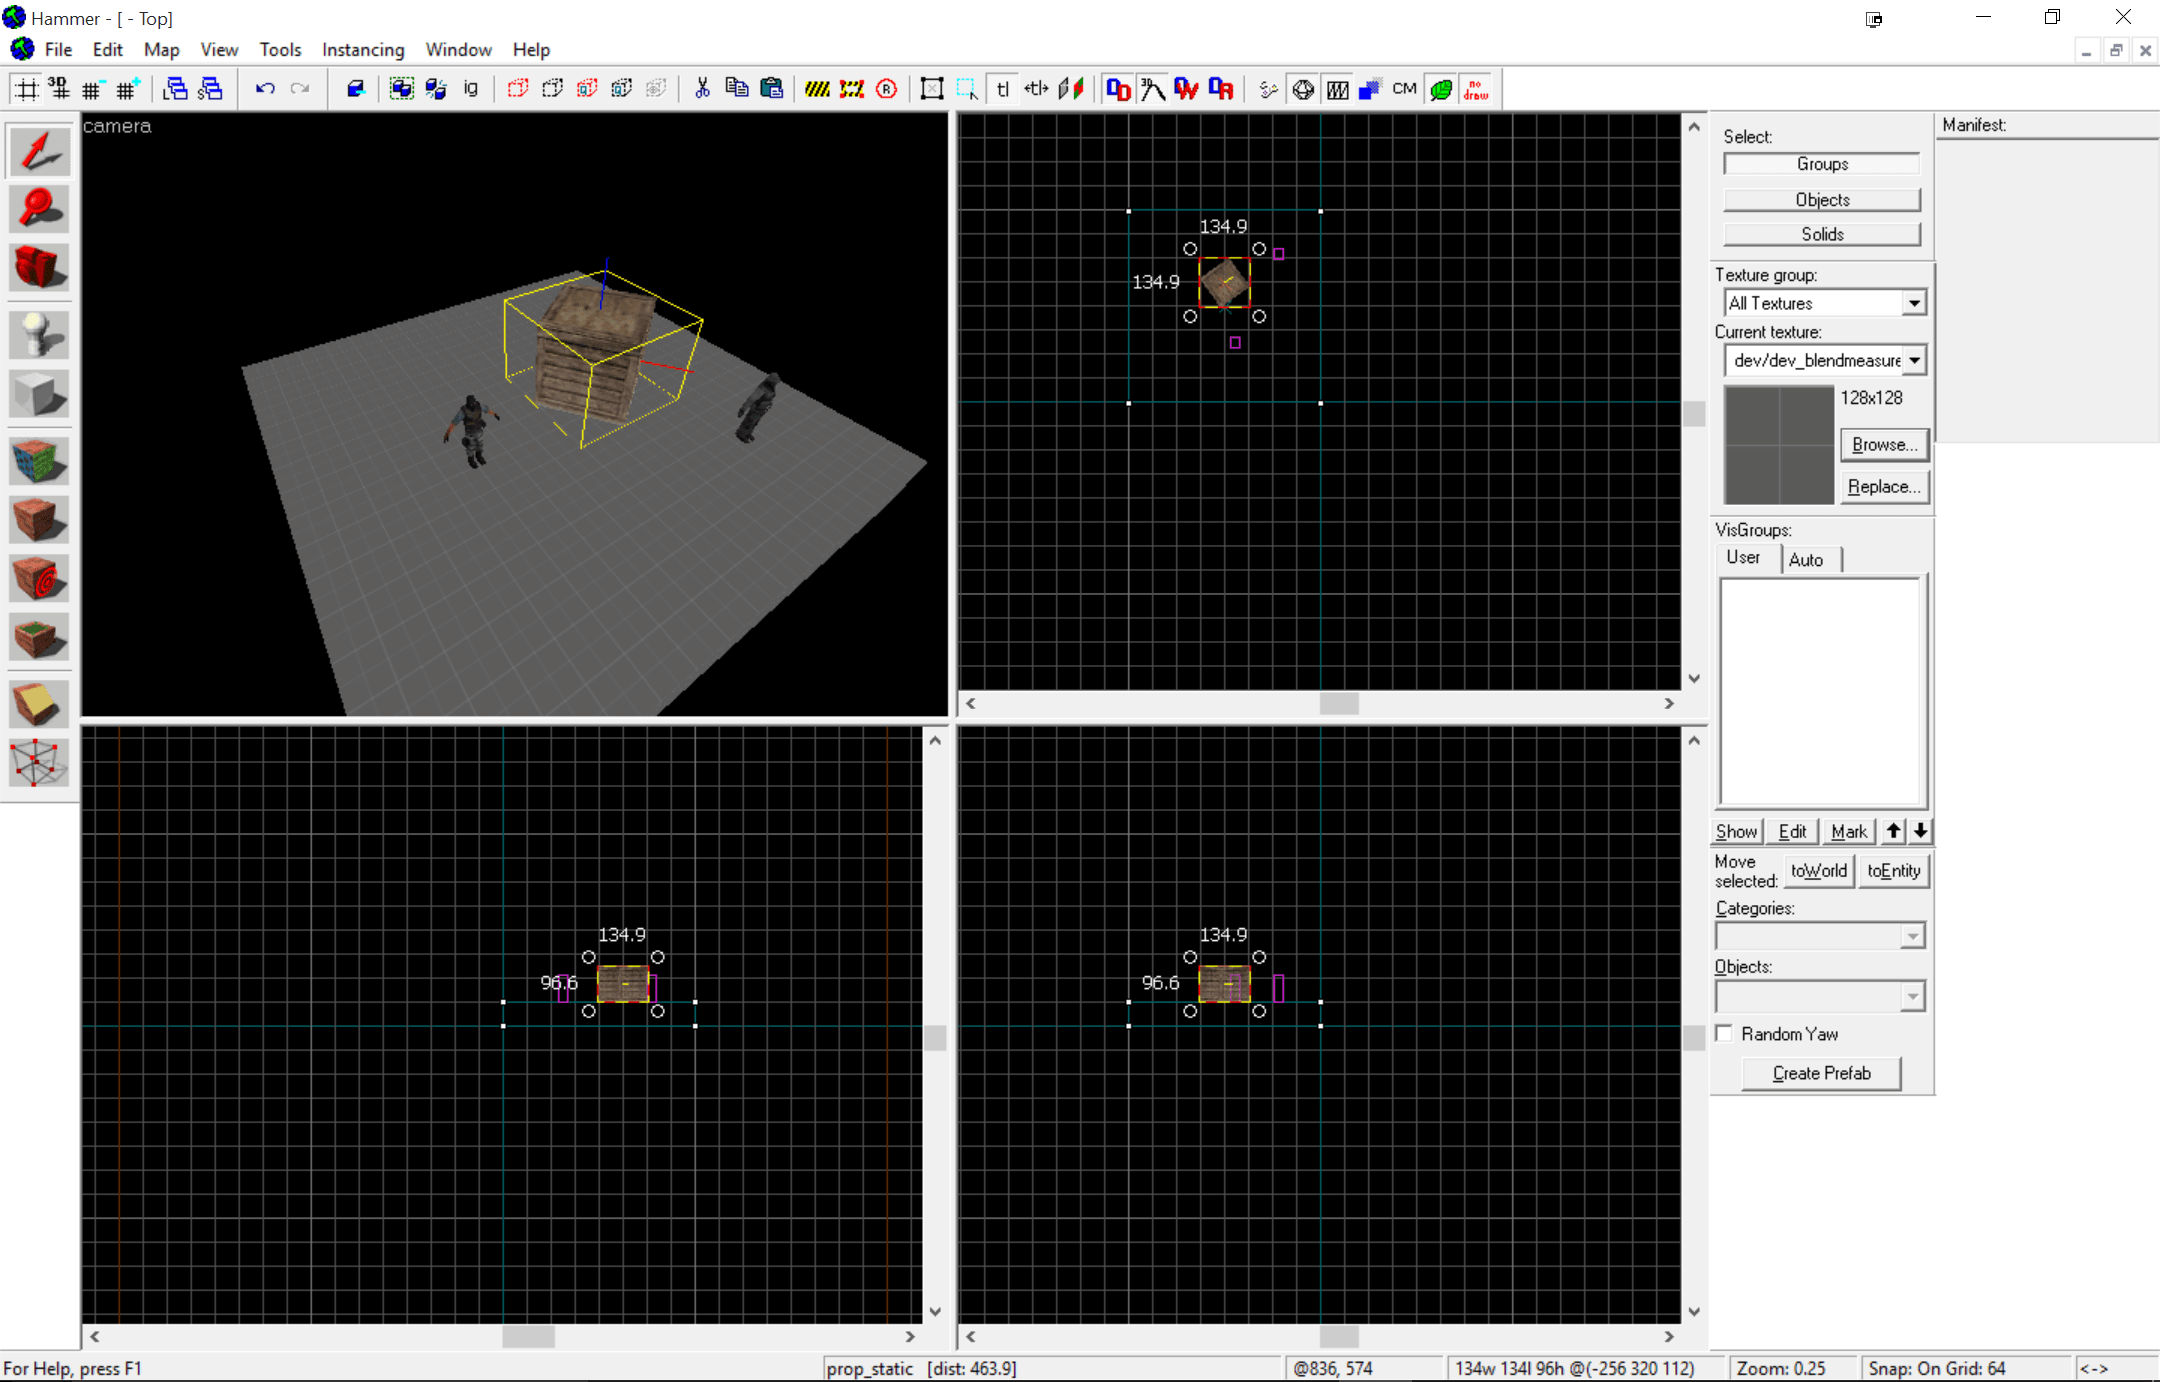Open the Texture group dropdown
The image size is (2160, 1382).
click(x=1914, y=303)
